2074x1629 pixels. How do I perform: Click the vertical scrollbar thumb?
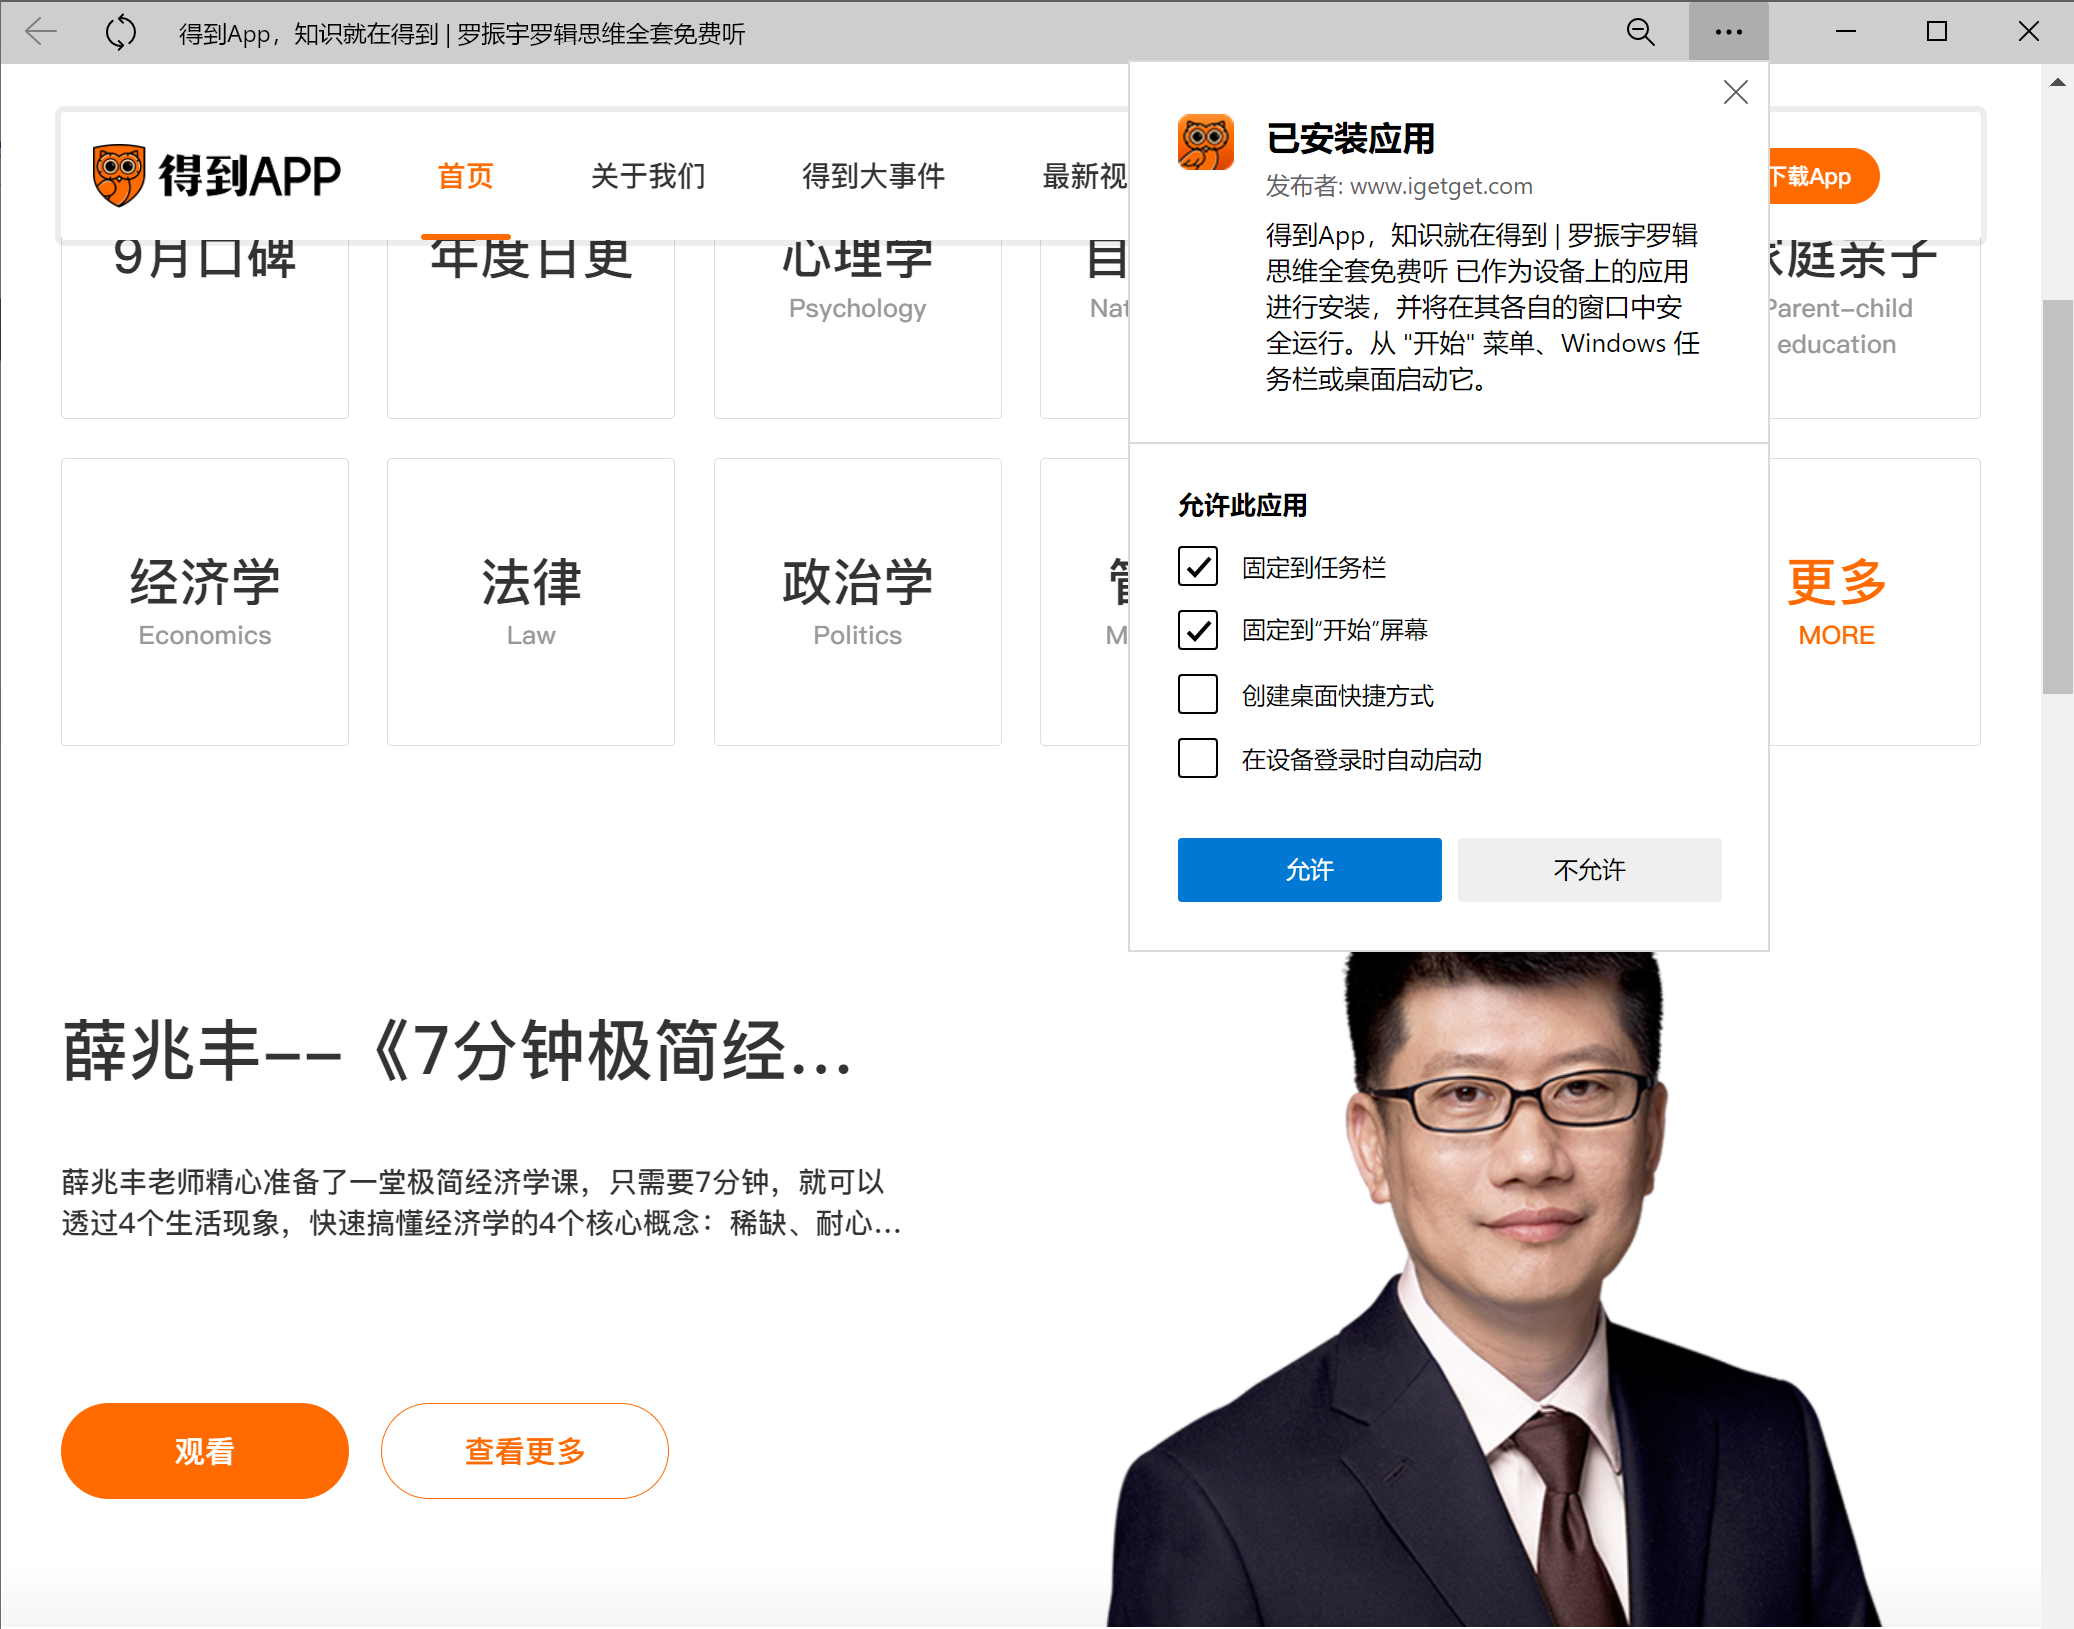pyautogui.click(x=2057, y=496)
